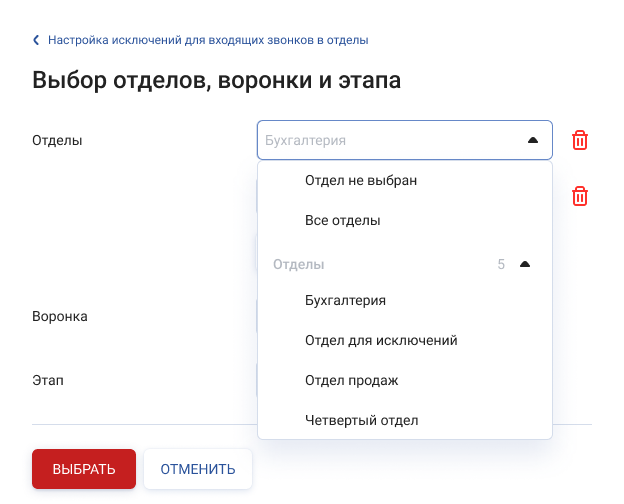Image resolution: width=624 pixels, height=504 pixels.
Task: Delete the Бухгалтерия department row via trash icon
Action: (x=580, y=140)
